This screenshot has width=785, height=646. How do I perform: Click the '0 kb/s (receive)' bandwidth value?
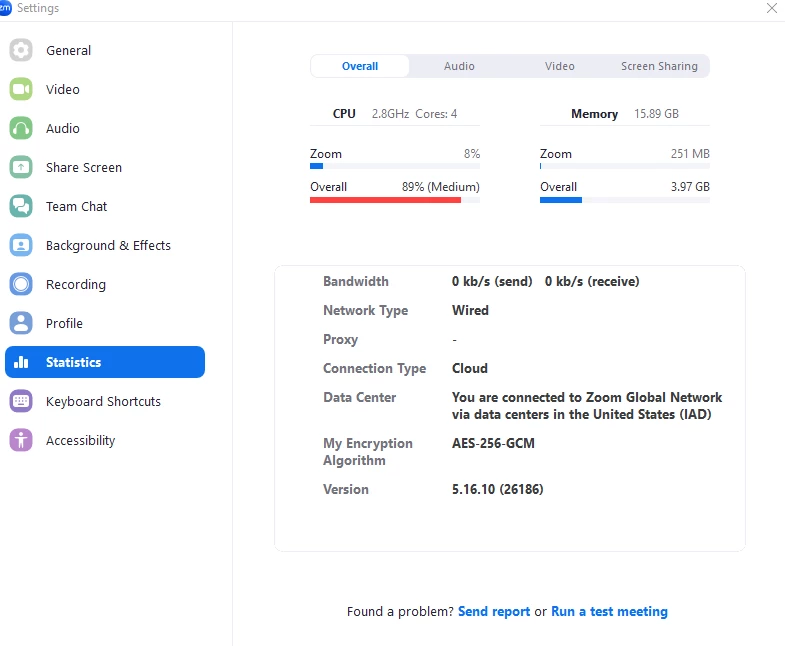pos(592,281)
